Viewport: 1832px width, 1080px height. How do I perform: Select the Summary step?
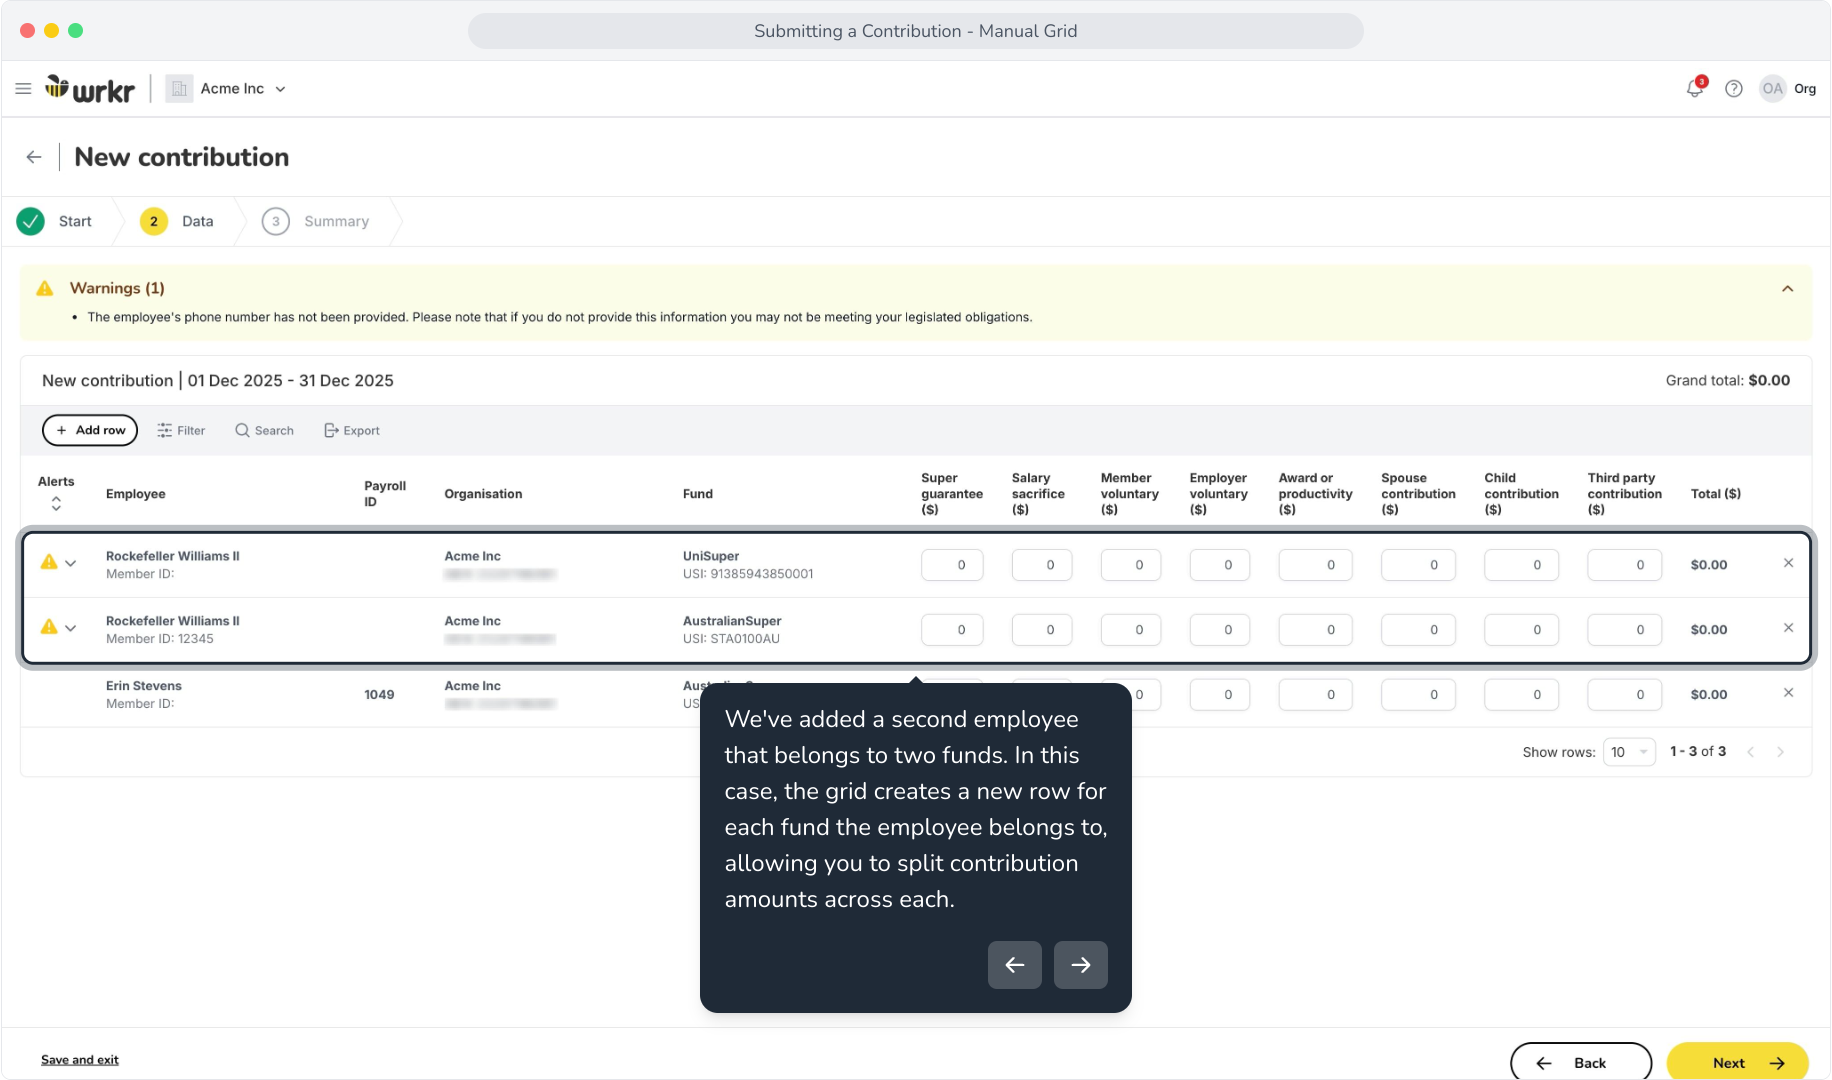point(316,221)
